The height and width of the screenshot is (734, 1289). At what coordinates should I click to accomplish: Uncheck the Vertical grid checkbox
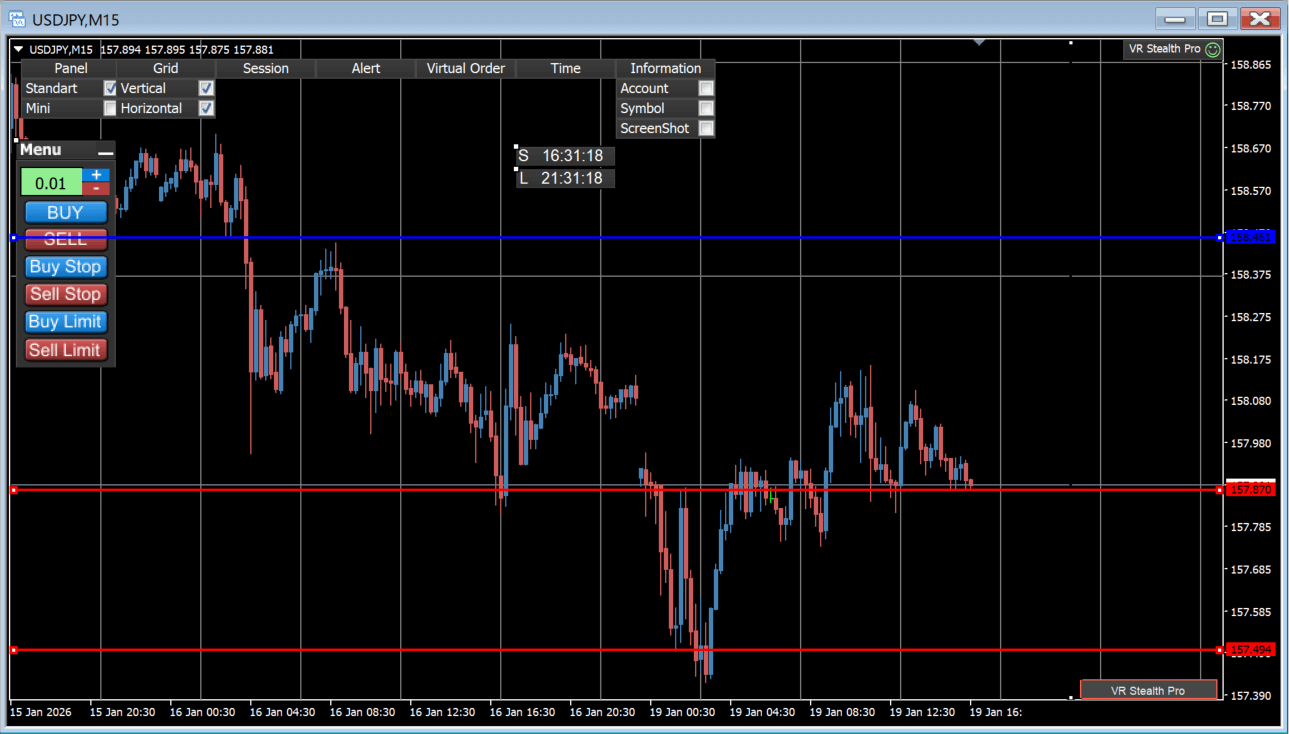click(x=206, y=89)
